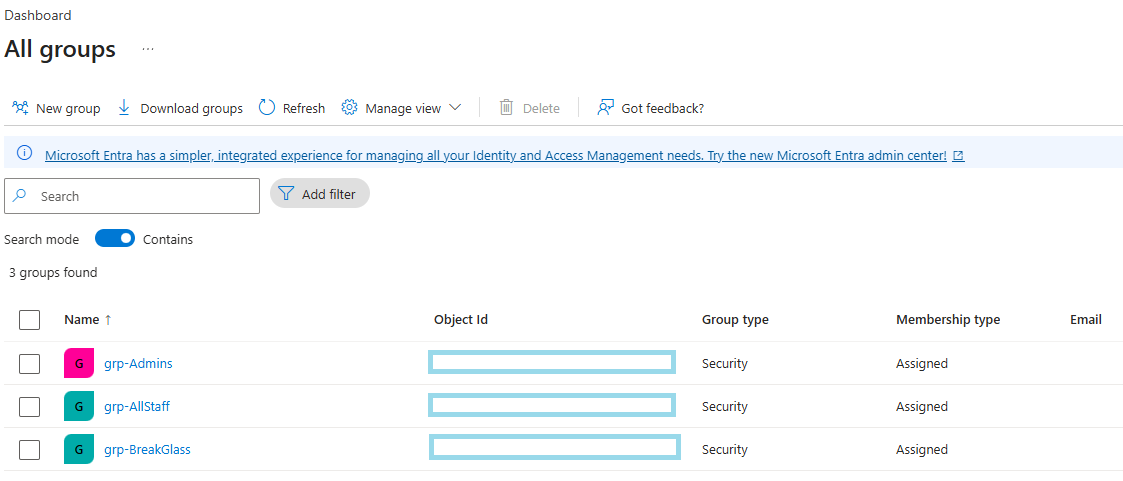Viewport: 1123px width, 481px height.
Task: Click the Security cell in grp-Admins row
Action: click(724, 364)
